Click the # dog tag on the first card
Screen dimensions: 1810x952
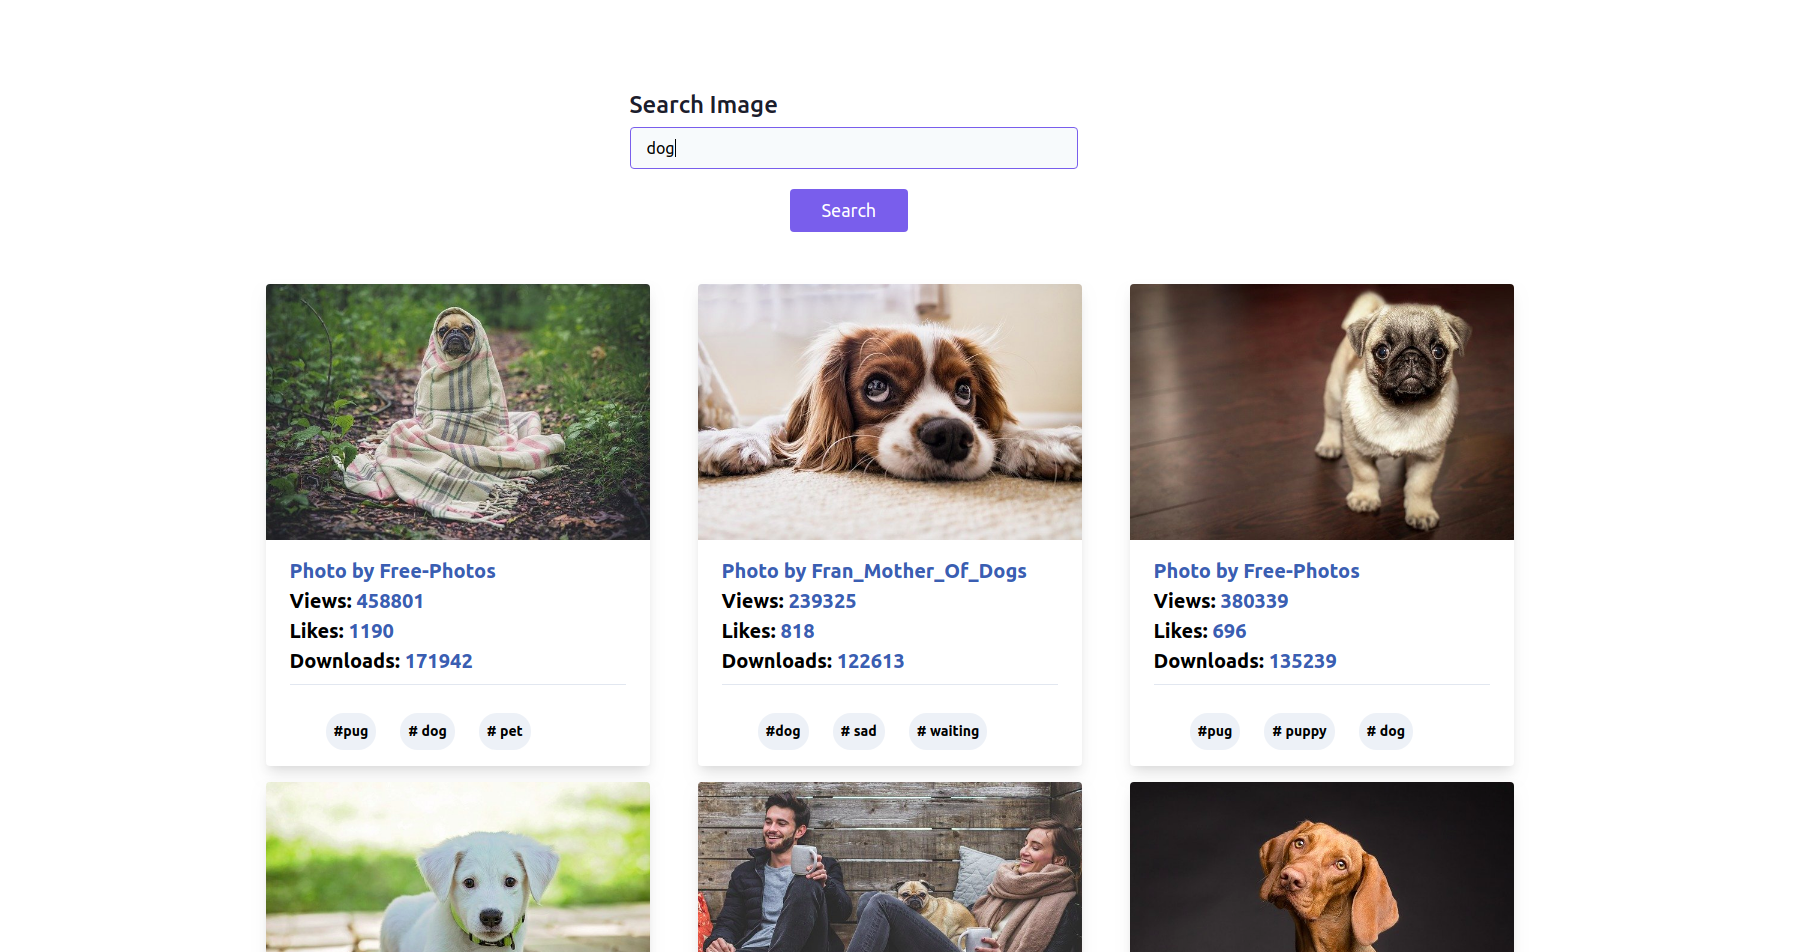[428, 731]
